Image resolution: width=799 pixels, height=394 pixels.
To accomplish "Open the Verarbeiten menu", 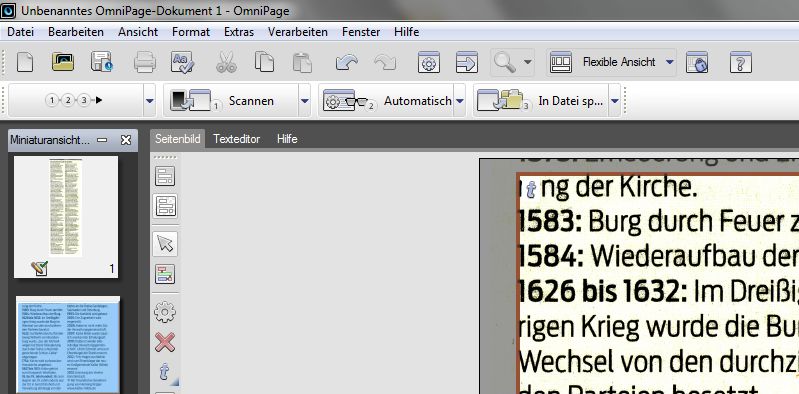I will coord(298,32).
